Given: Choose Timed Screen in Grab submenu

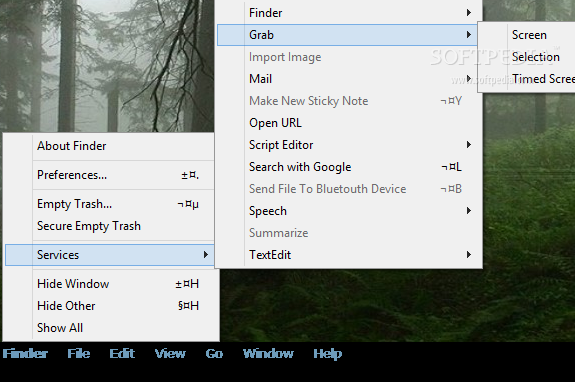Looking at the screenshot, I should pos(528,79).
